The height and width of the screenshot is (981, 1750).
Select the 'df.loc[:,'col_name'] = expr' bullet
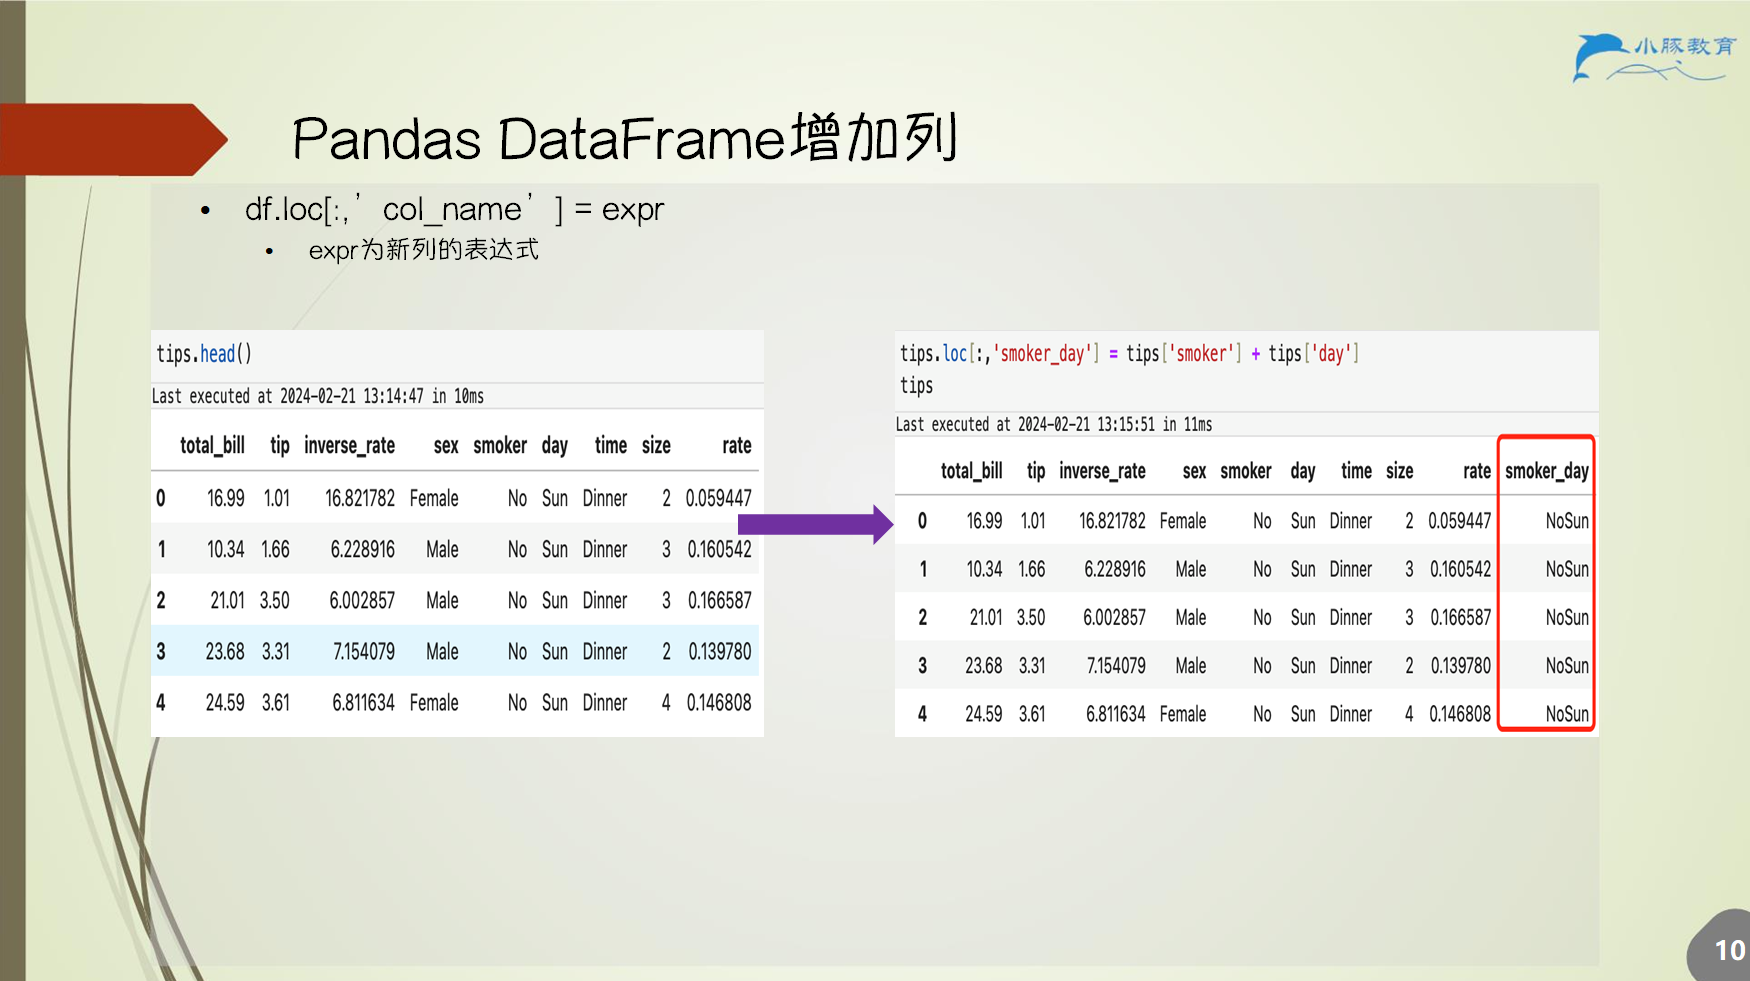tap(454, 209)
